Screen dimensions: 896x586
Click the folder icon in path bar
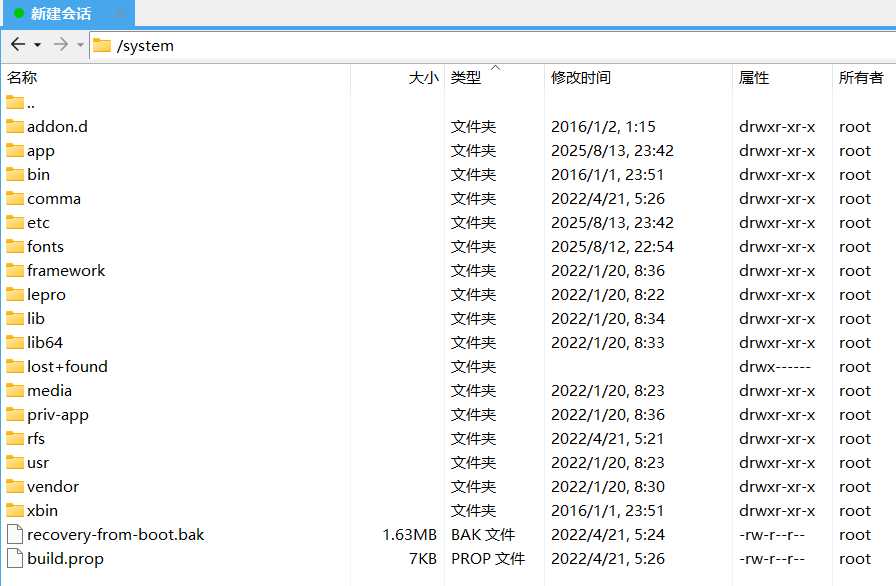102,45
